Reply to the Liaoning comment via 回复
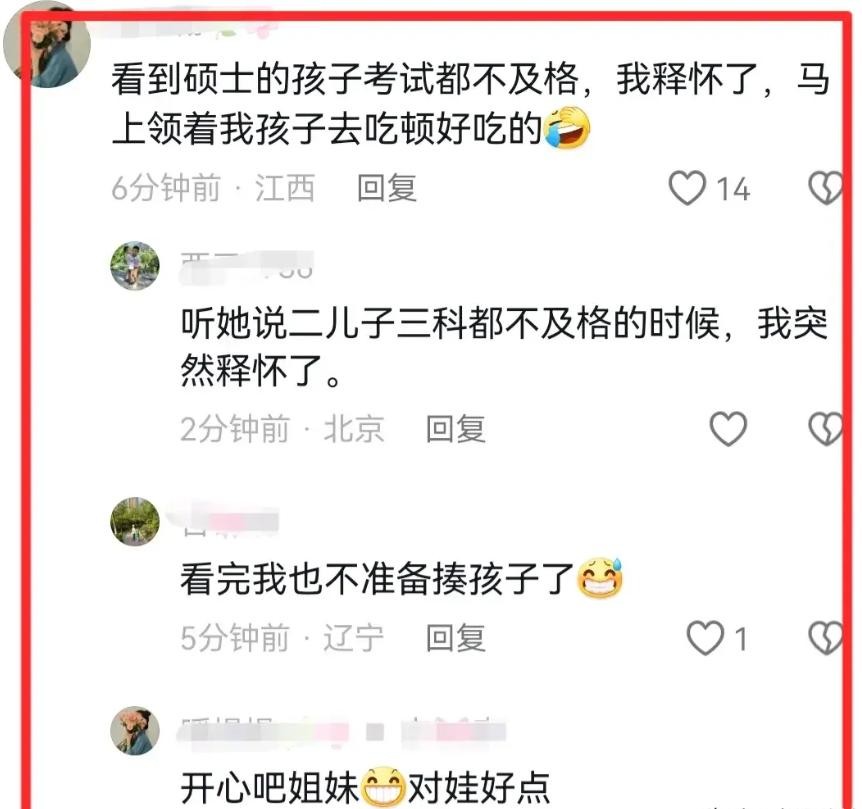This screenshot has height=809, width=862. [456, 638]
